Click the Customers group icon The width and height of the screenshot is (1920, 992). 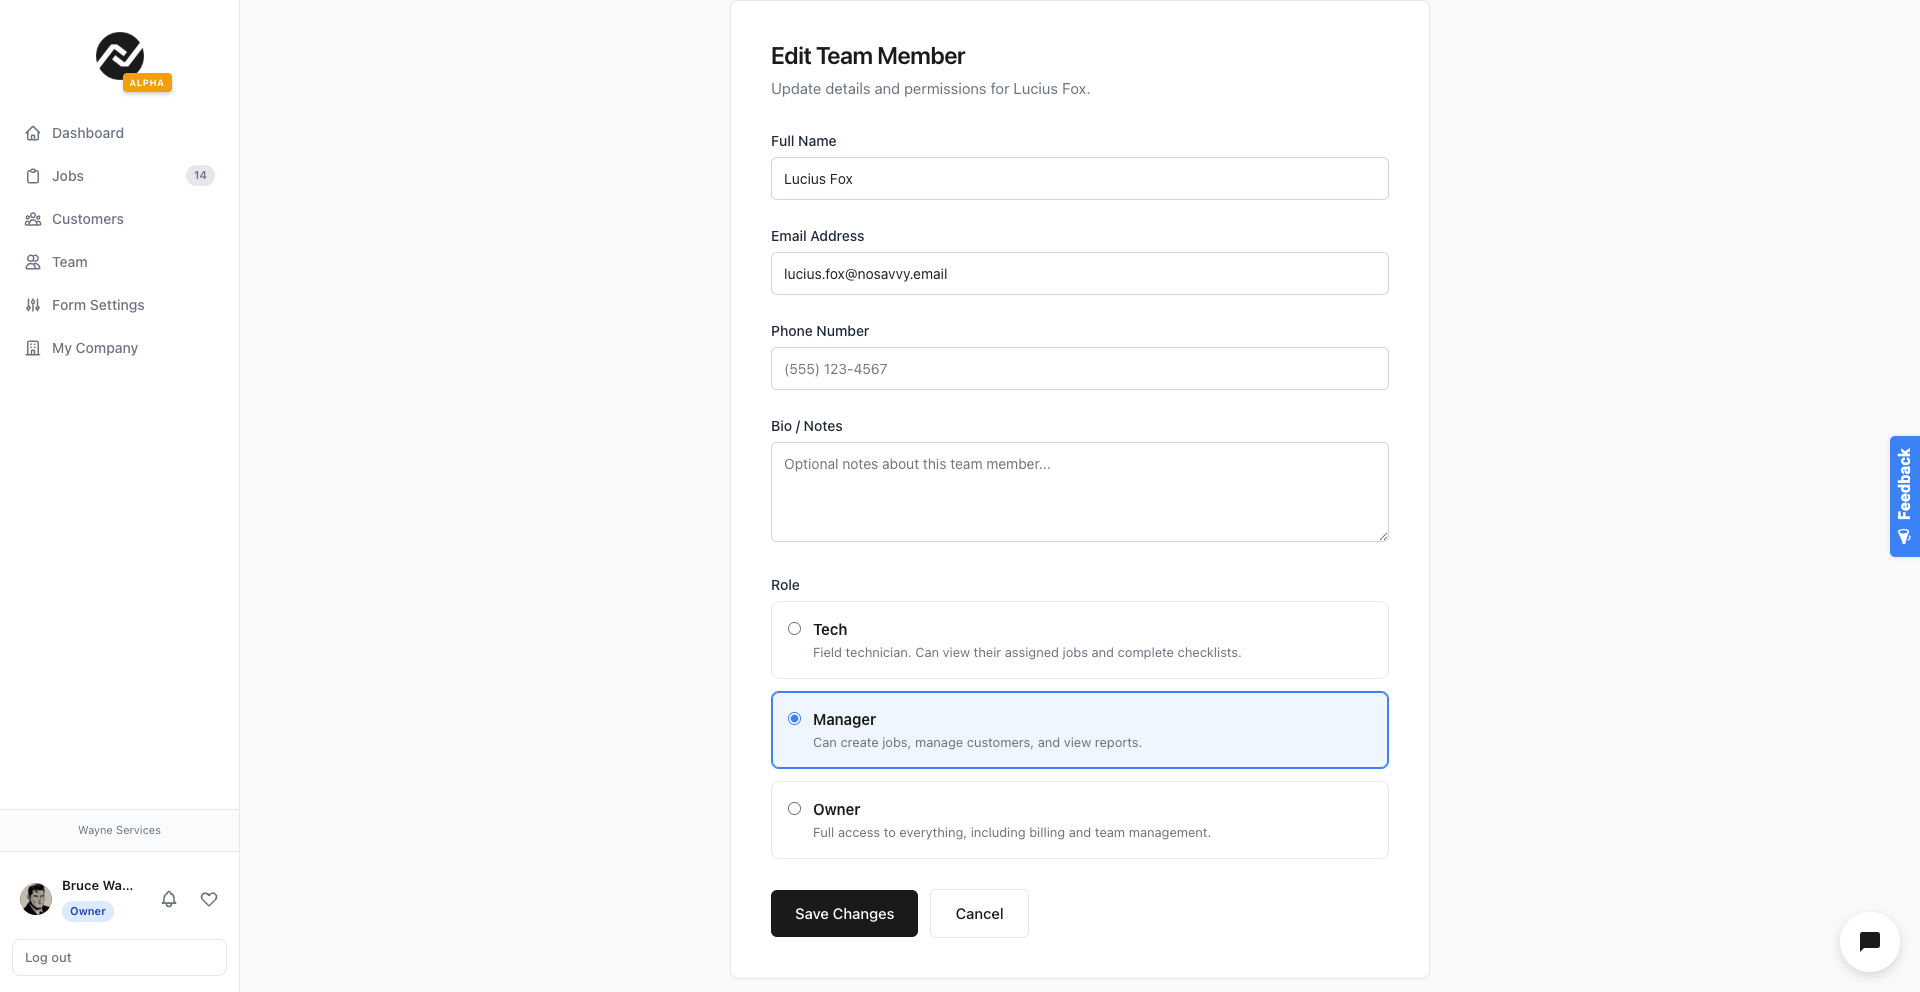click(33, 219)
